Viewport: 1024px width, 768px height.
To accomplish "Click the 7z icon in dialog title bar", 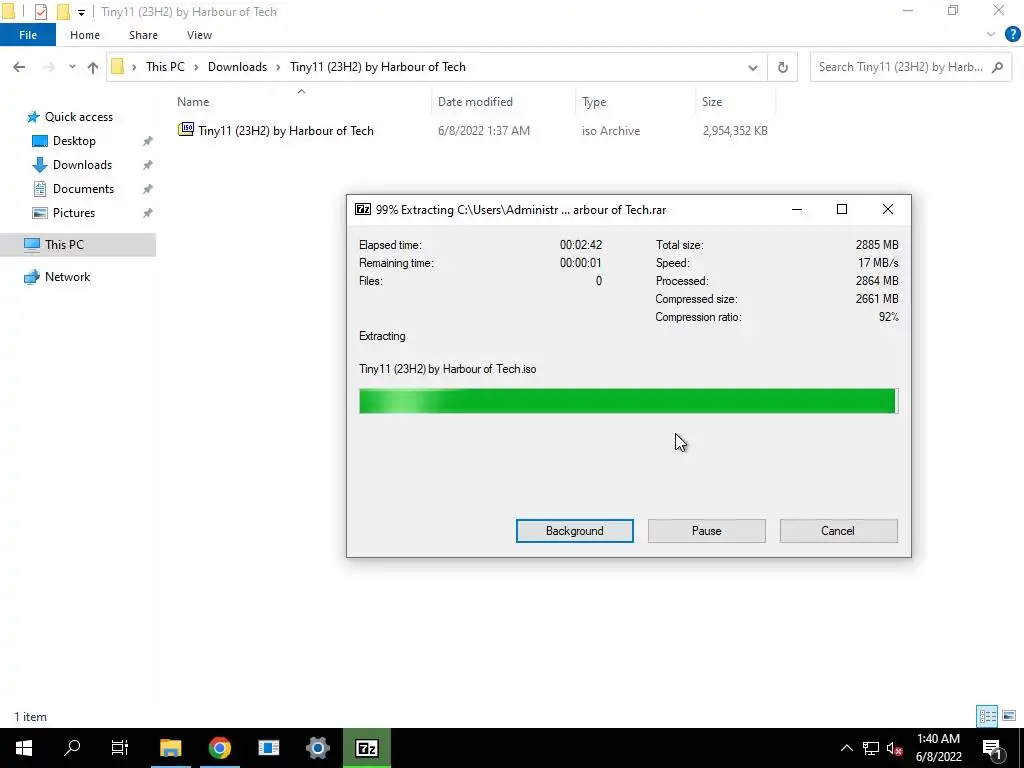I will point(363,210).
